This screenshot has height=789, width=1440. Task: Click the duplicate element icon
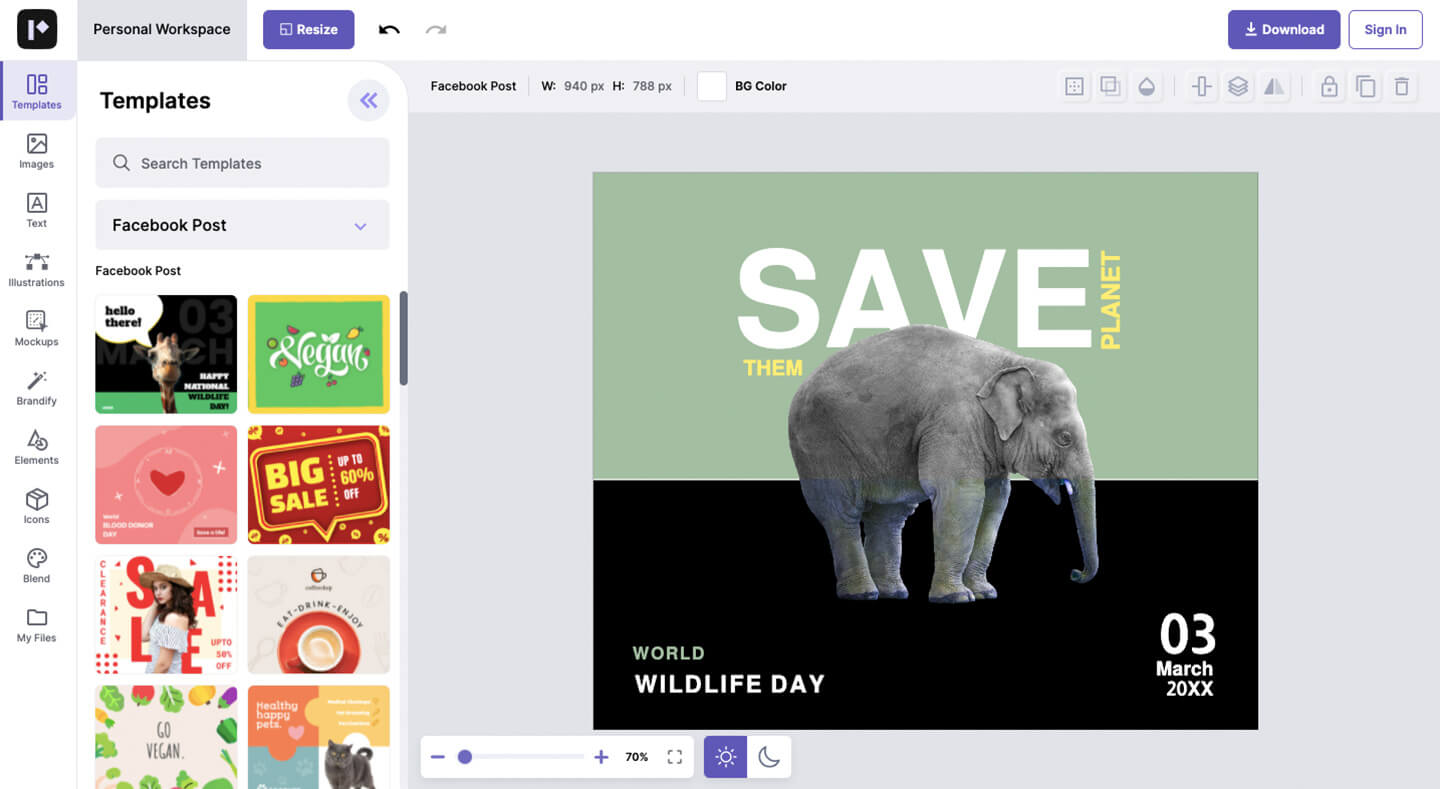1365,86
